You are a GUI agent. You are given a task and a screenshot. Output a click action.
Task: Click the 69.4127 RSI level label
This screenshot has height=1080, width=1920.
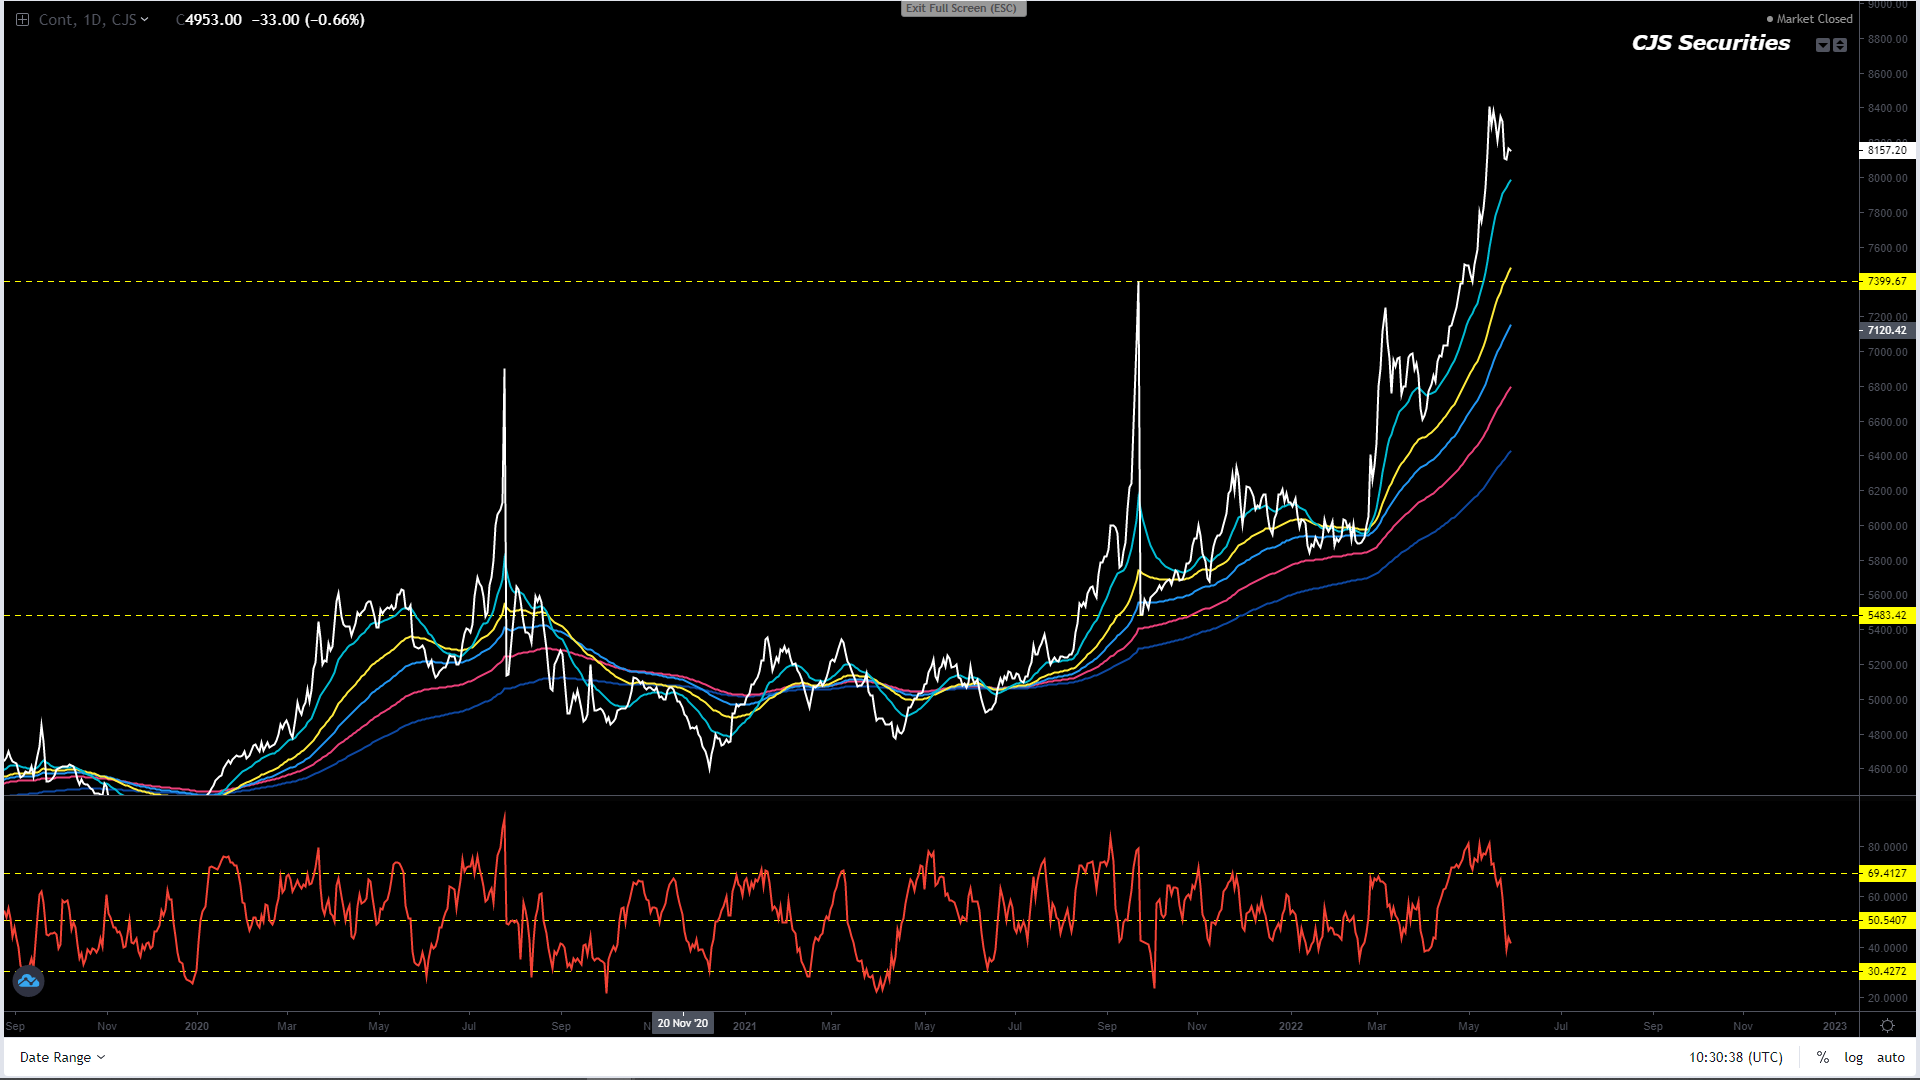click(1886, 873)
